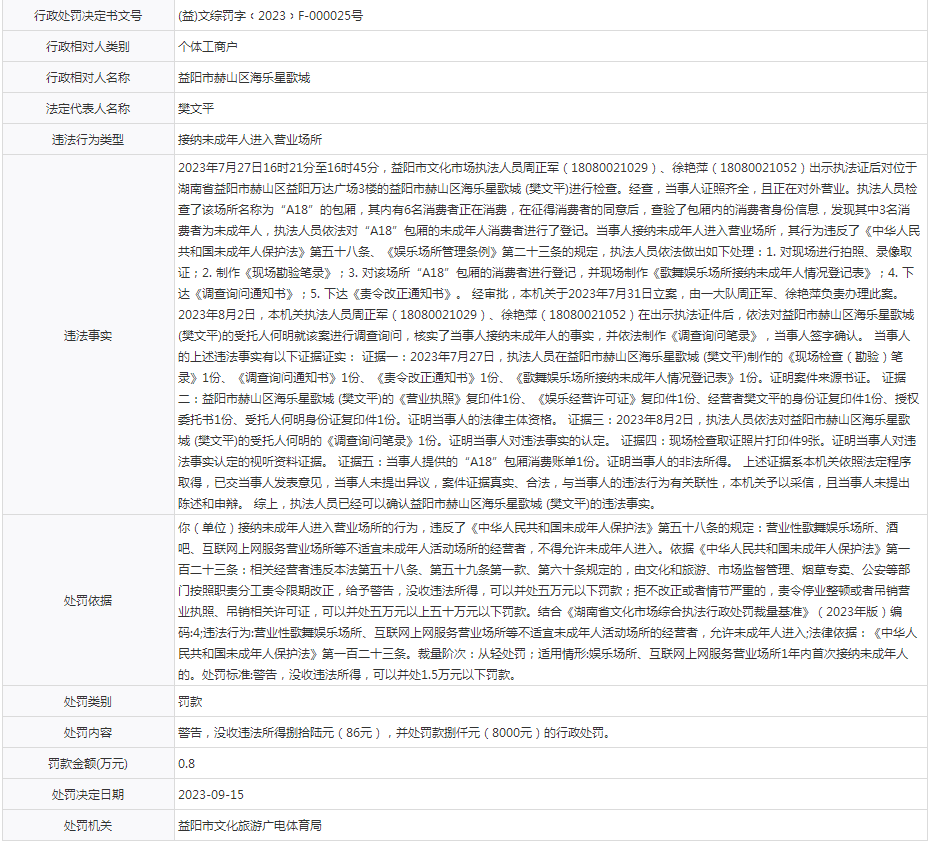Click the 行政相对人名称 label cell

[x=88, y=78]
